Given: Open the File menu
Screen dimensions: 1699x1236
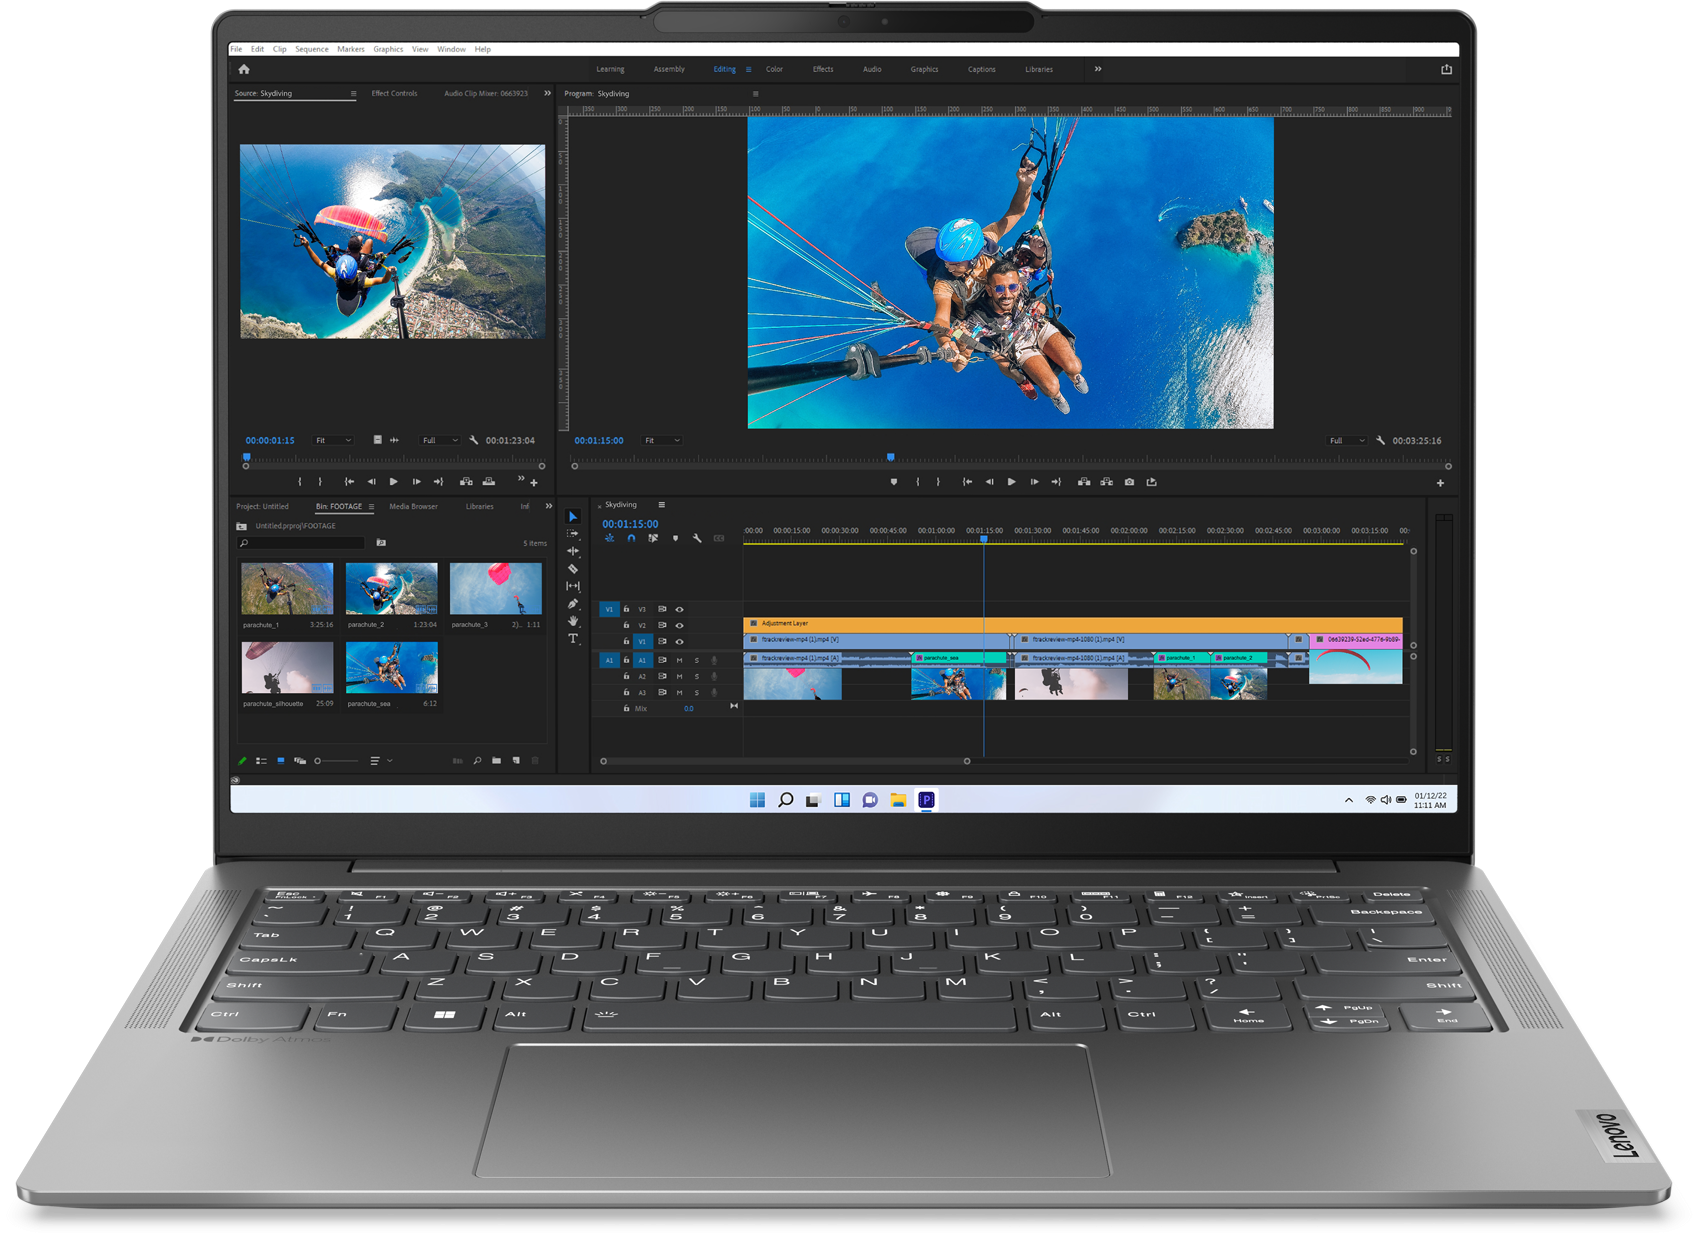Looking at the screenshot, I should [236, 49].
